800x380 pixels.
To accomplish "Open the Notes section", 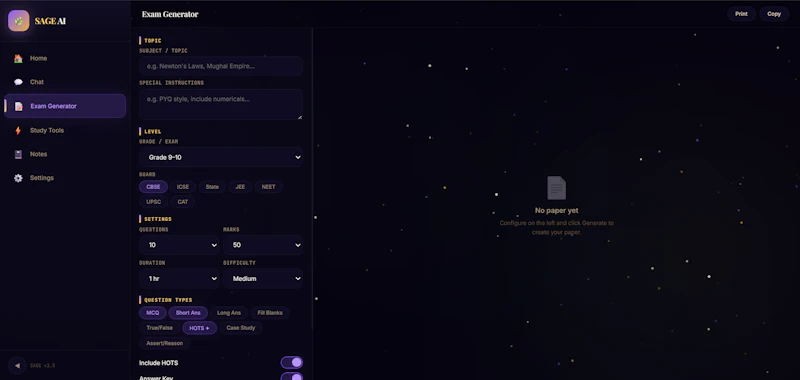I will (x=65, y=154).
